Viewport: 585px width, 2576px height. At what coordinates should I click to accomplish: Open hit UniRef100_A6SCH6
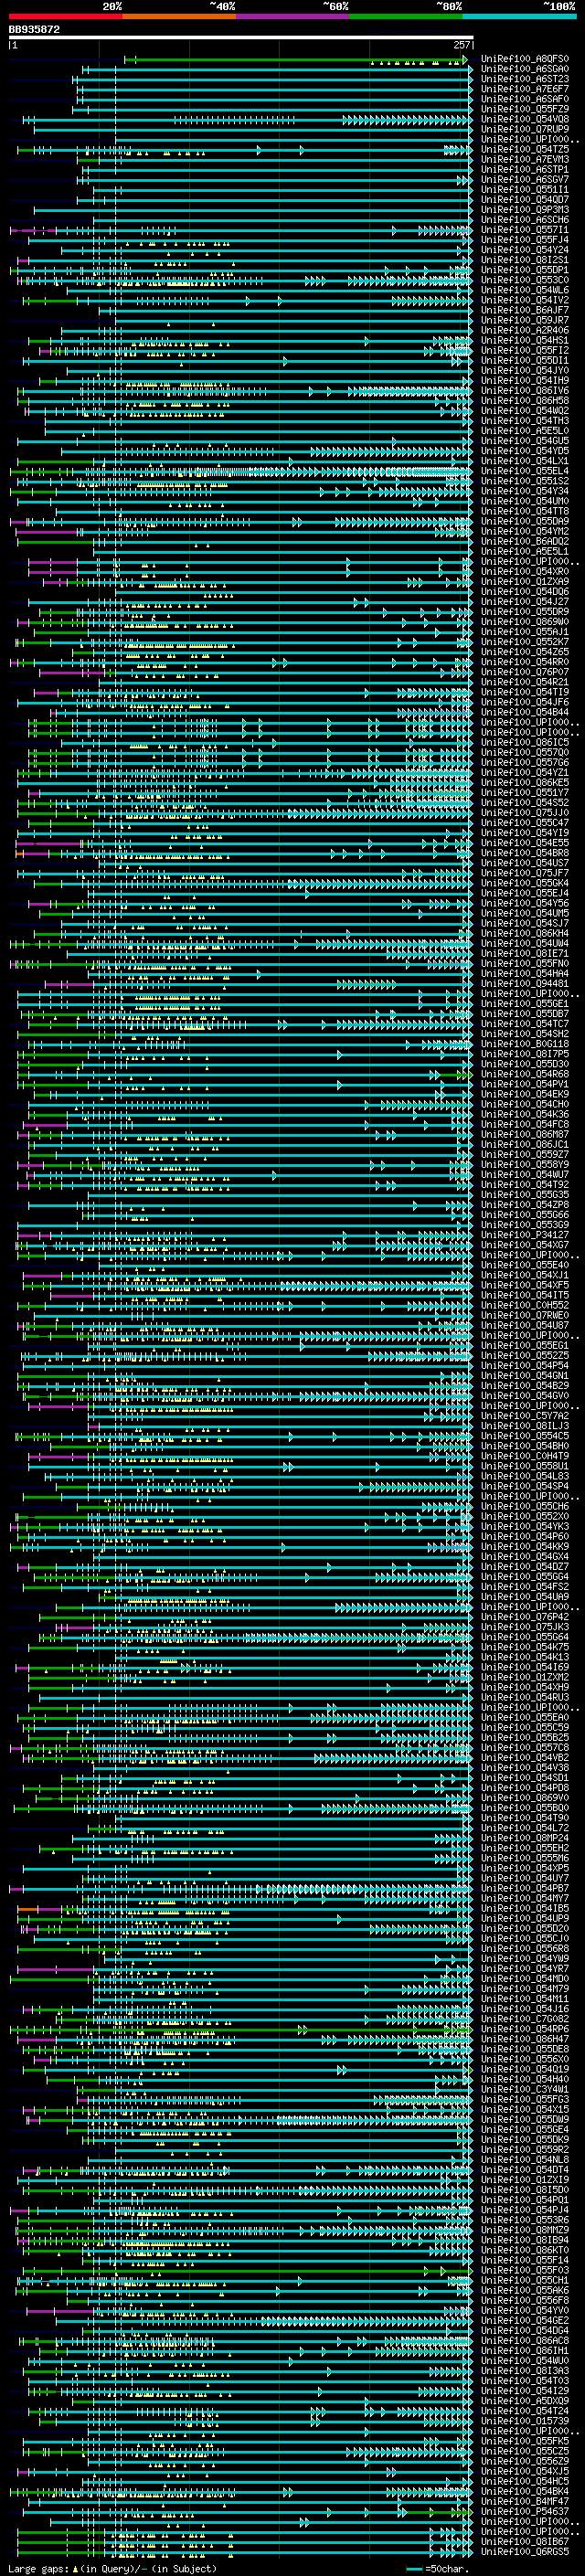(x=525, y=220)
